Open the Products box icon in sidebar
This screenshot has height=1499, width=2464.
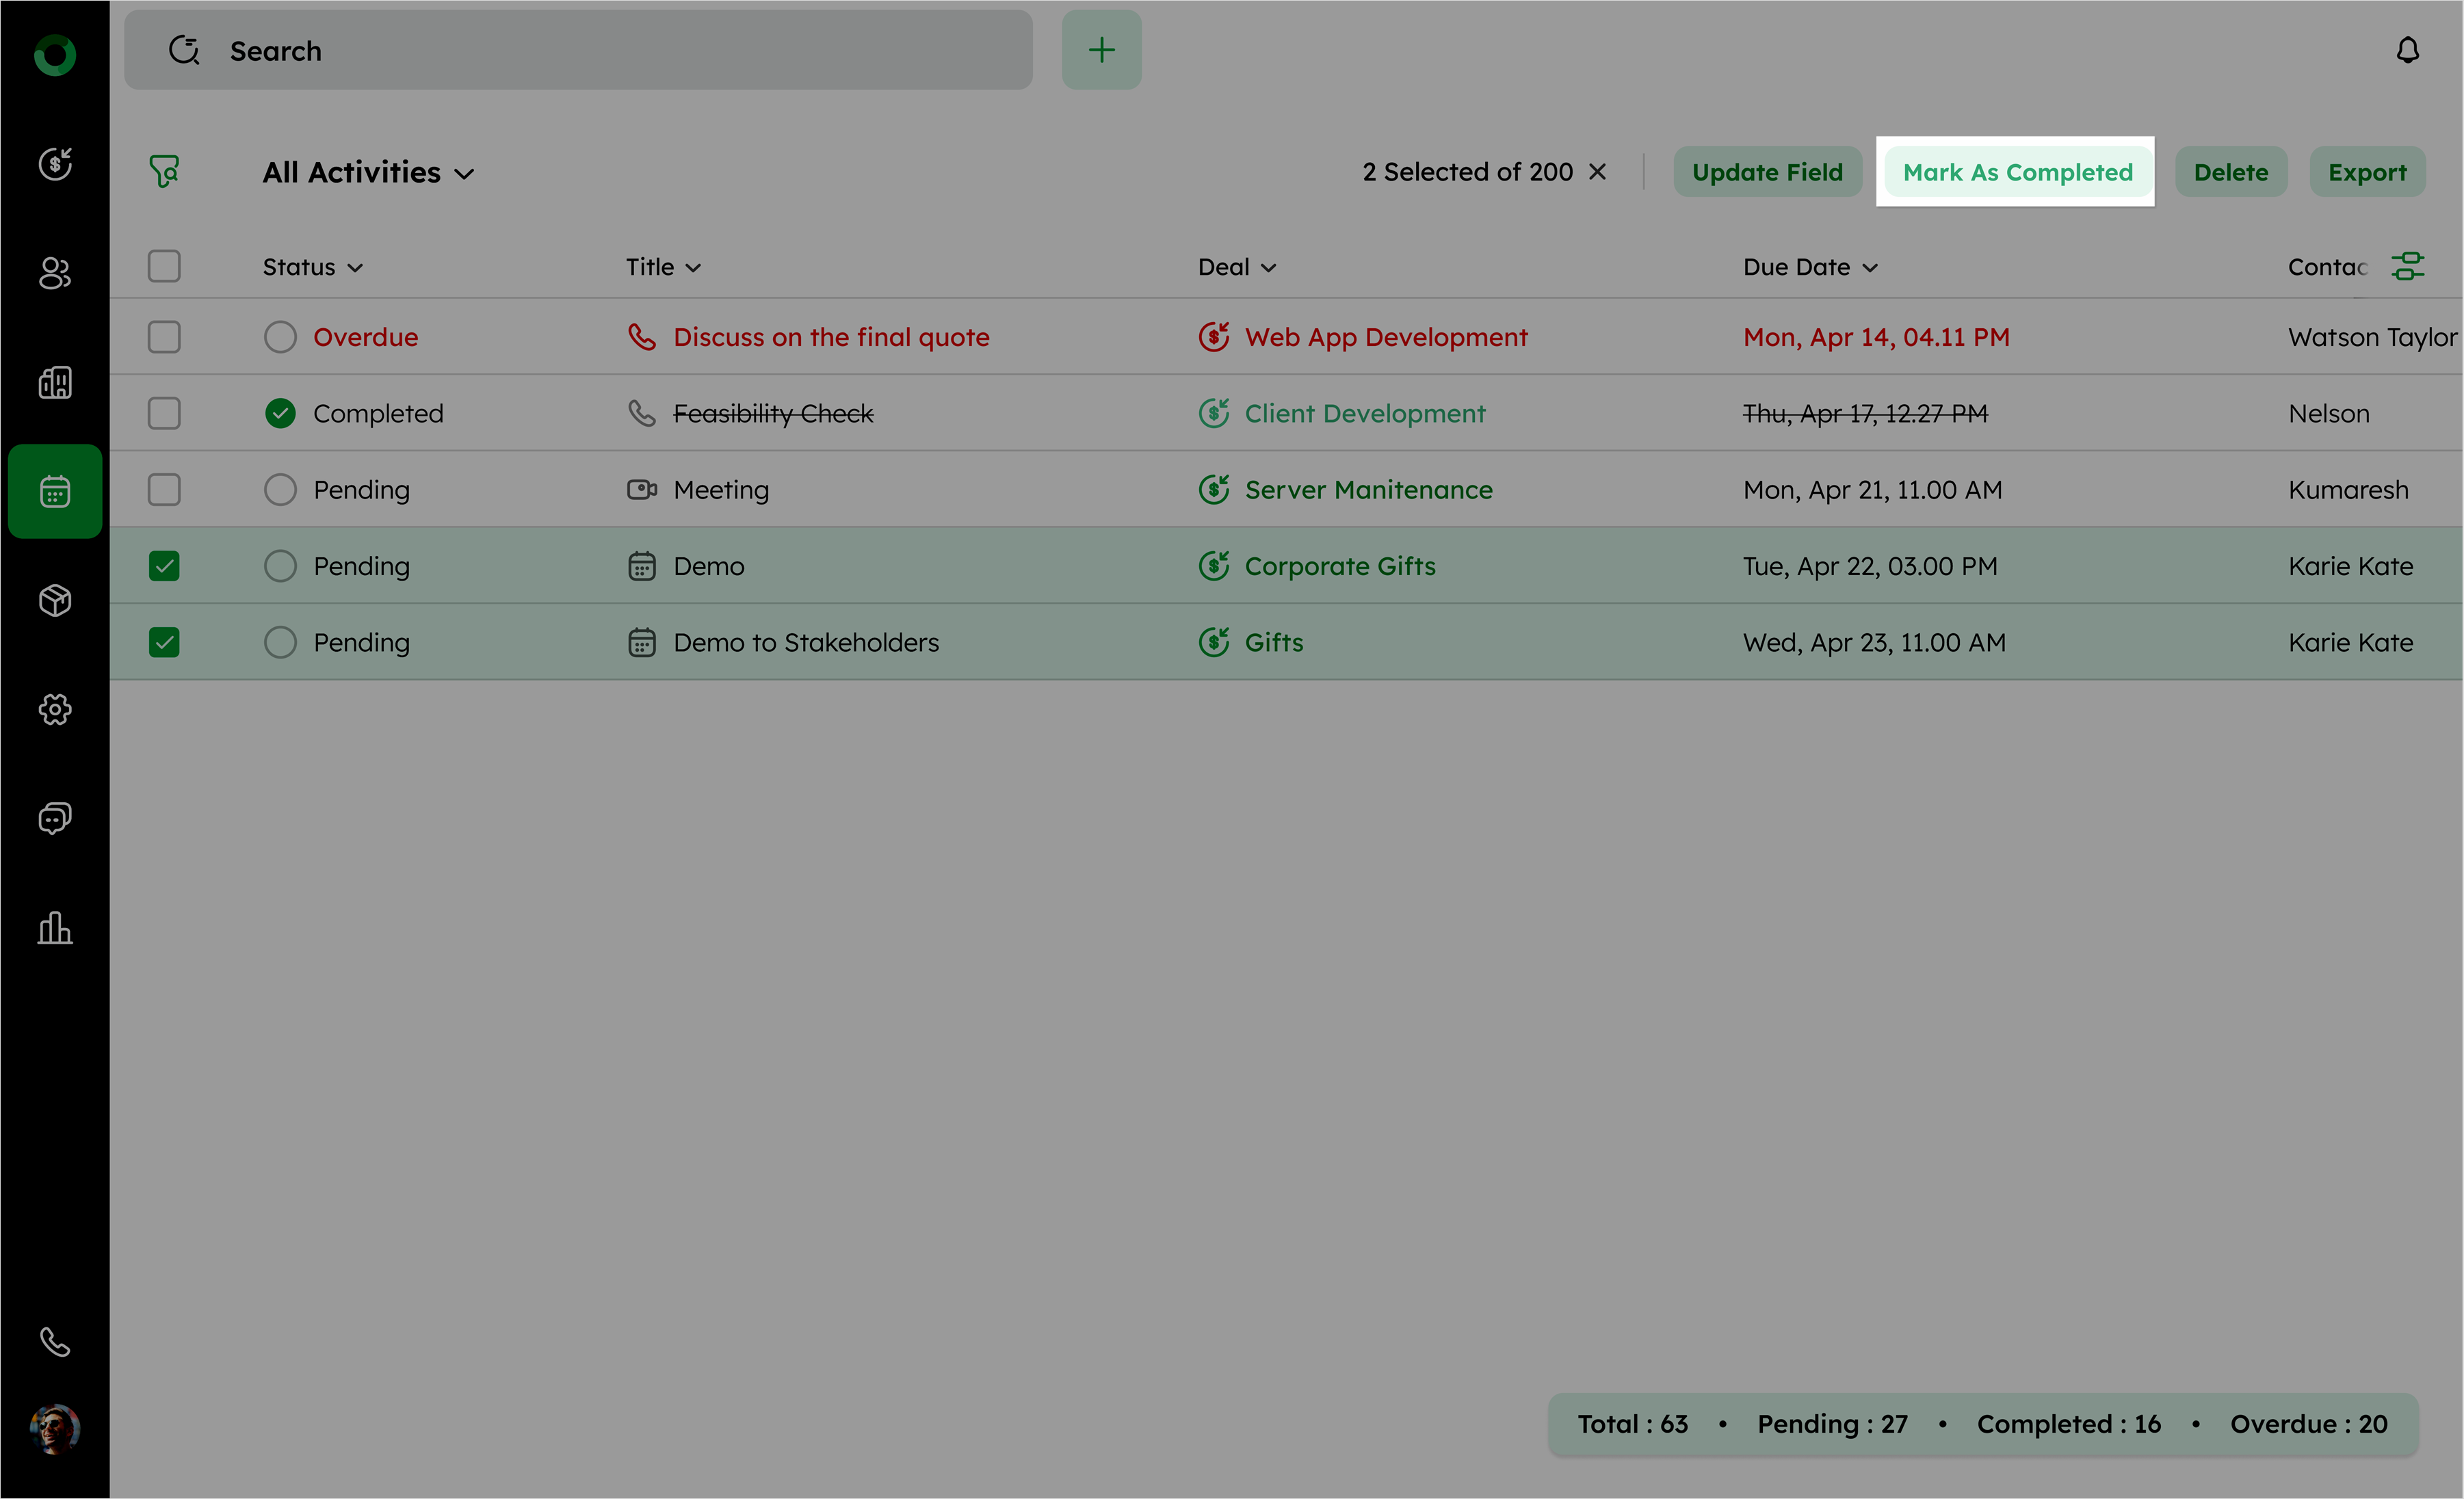pyautogui.click(x=55, y=600)
